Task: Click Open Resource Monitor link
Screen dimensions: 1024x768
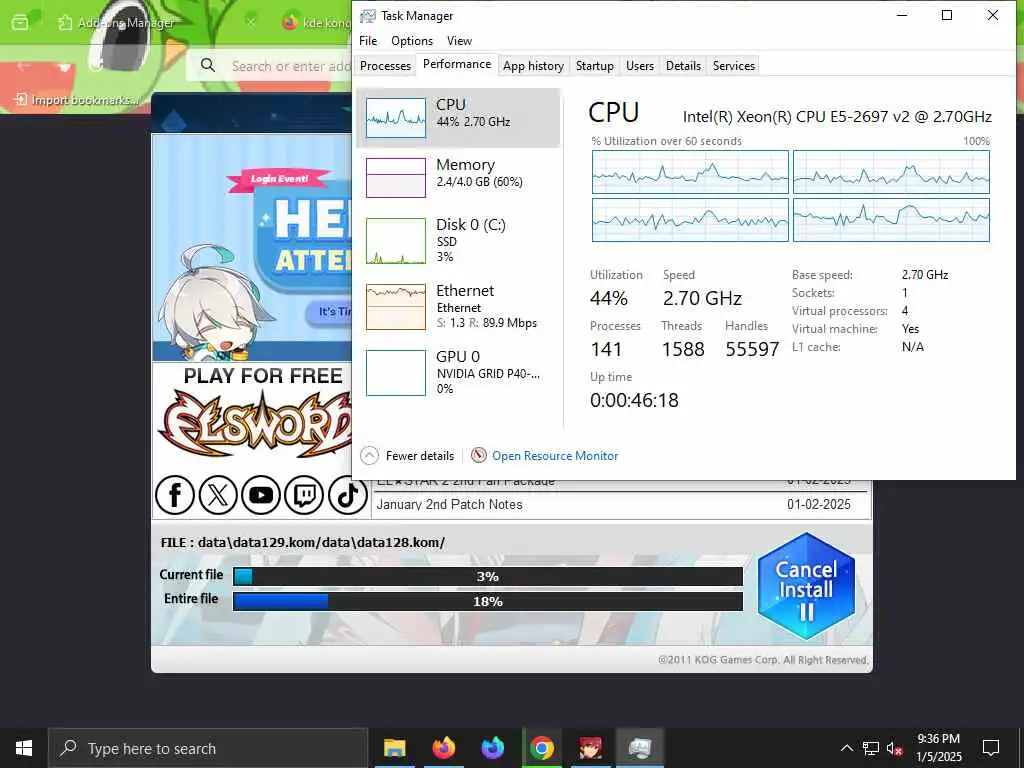Action: coord(555,456)
